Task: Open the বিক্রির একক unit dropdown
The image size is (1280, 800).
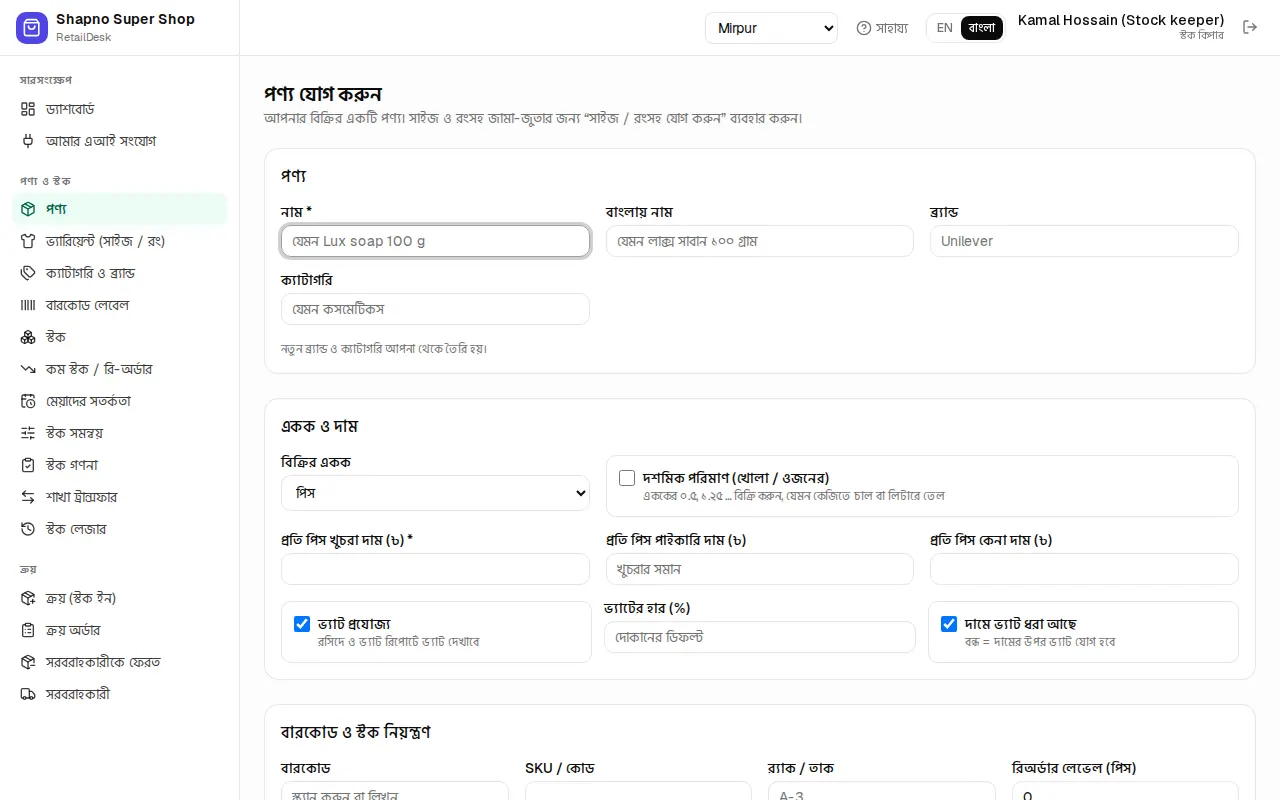Action: [435, 493]
